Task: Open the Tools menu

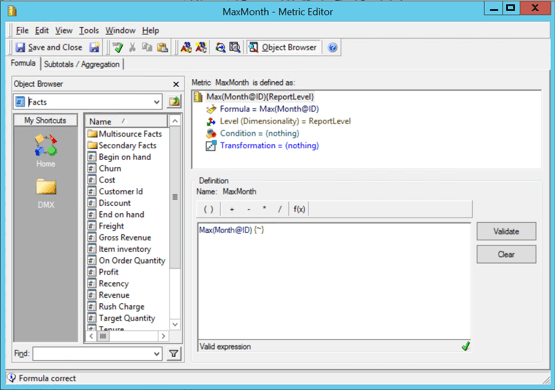Action: (x=89, y=31)
